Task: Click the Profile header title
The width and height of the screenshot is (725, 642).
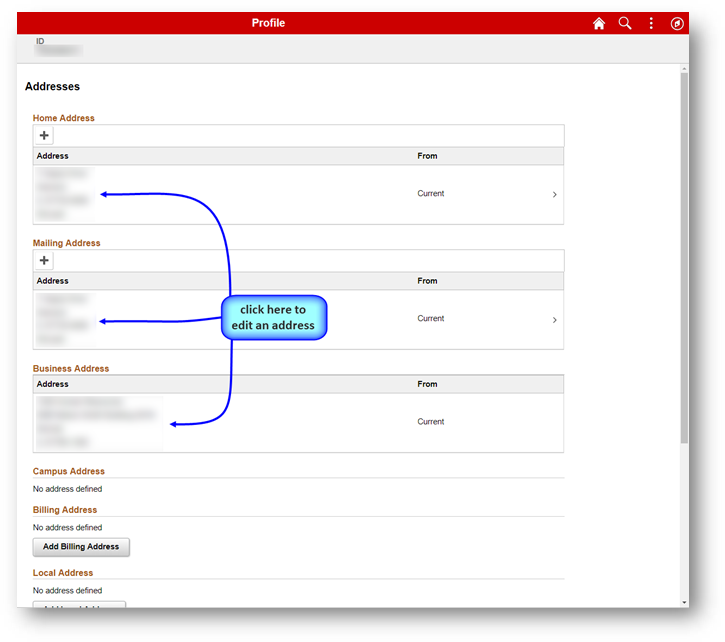Action: [x=268, y=23]
